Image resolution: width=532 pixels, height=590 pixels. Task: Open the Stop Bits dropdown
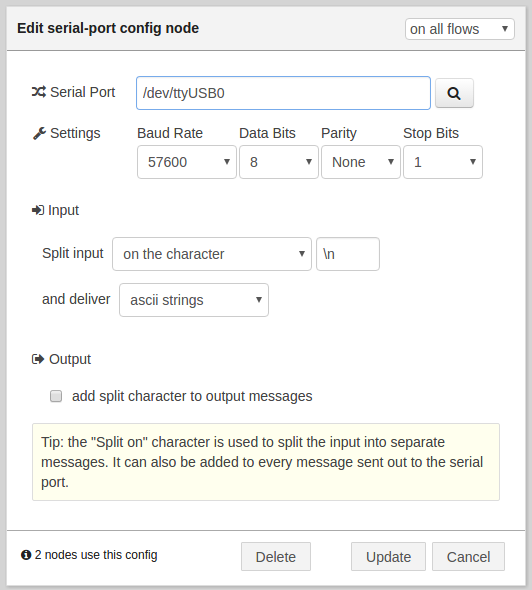443,162
